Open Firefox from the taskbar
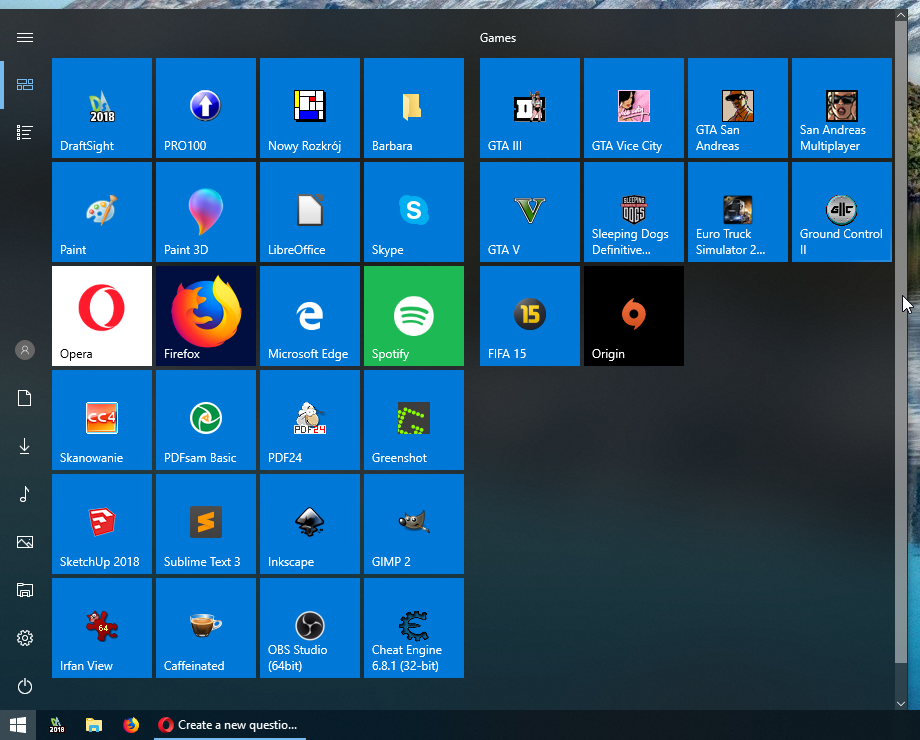Screen dimensions: 920x740 click(x=131, y=725)
